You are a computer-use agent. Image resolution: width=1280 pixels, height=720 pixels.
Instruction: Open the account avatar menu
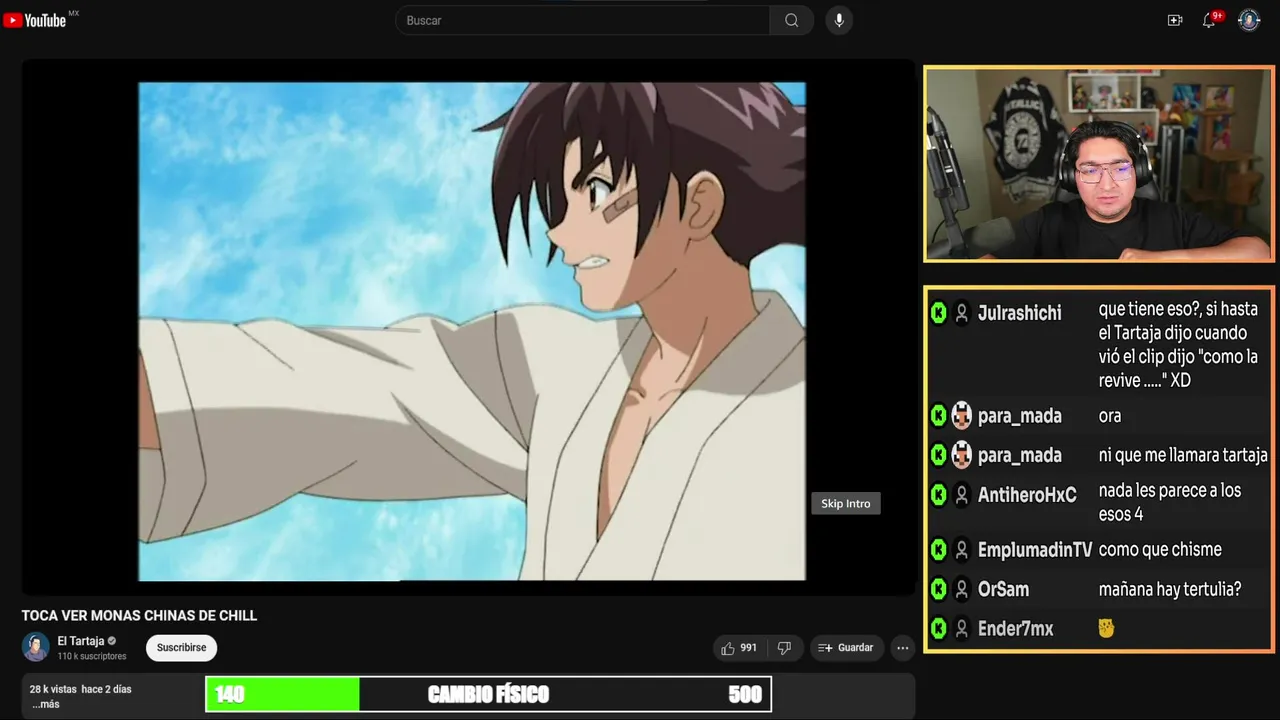tap(1249, 20)
